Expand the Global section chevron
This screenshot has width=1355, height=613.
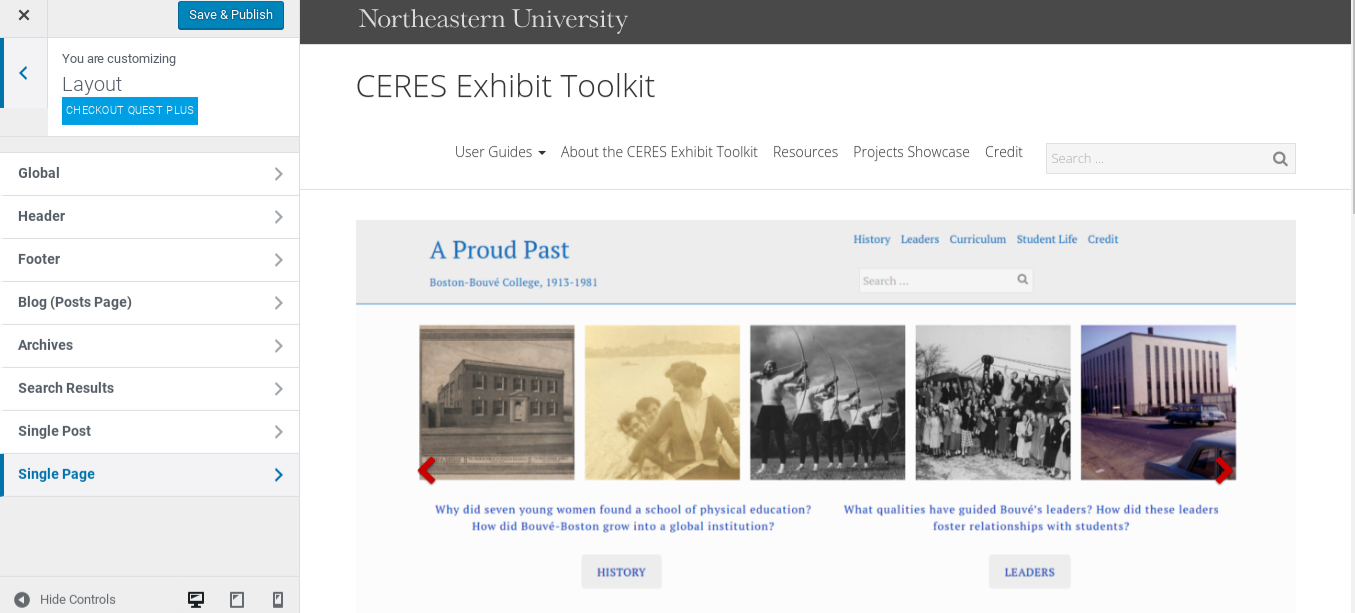tap(279, 174)
